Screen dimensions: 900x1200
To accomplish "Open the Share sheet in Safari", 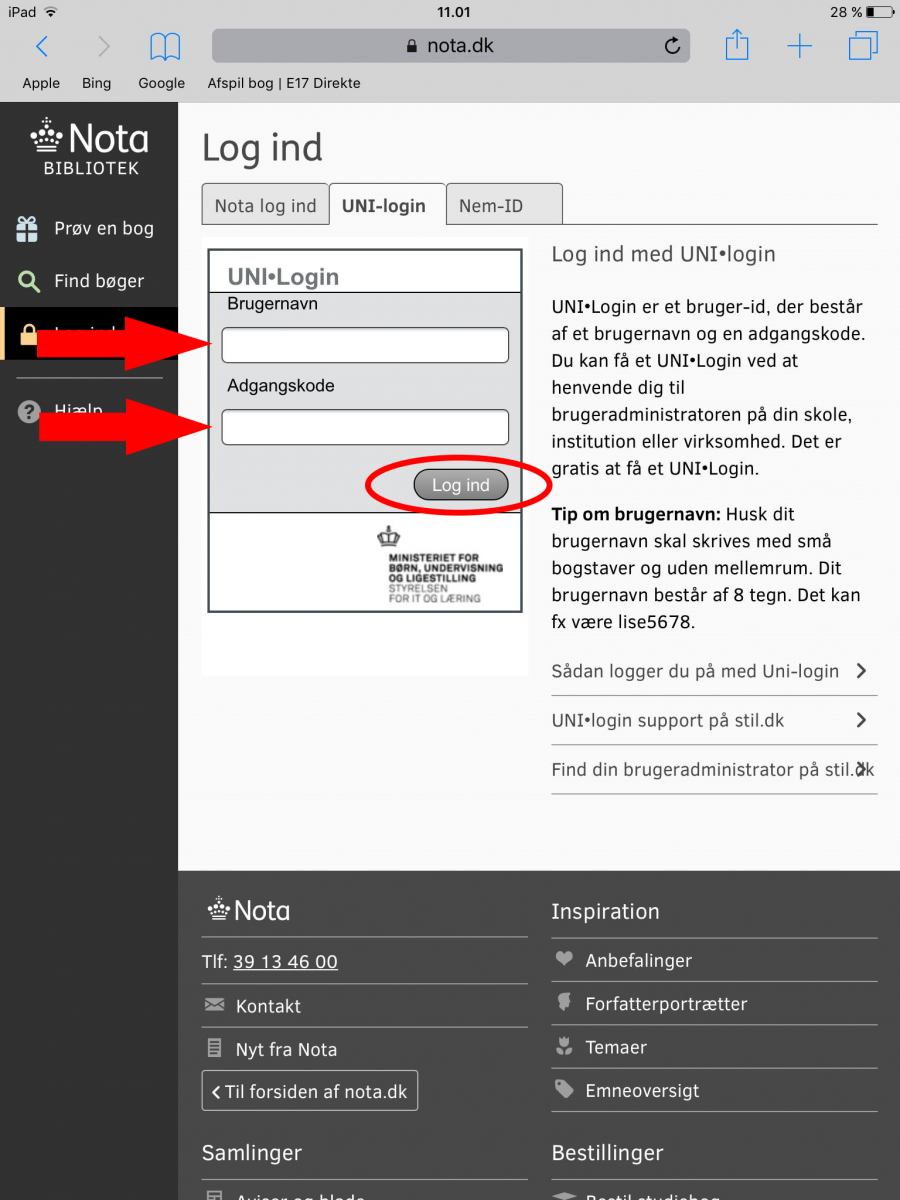I will tap(737, 45).
